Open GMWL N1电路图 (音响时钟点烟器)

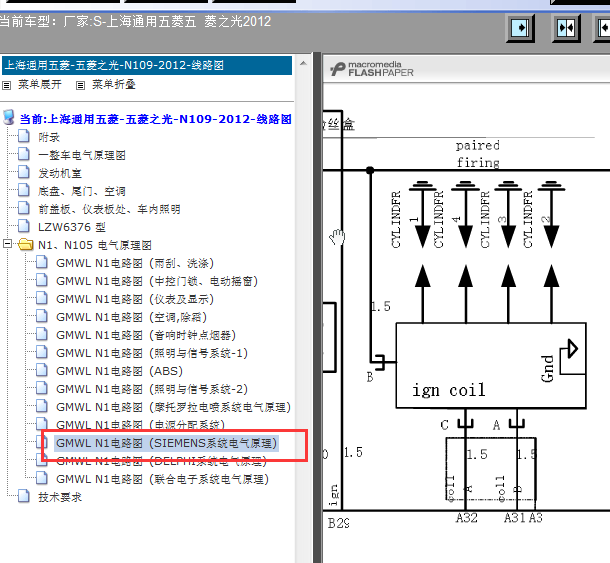(x=146, y=335)
